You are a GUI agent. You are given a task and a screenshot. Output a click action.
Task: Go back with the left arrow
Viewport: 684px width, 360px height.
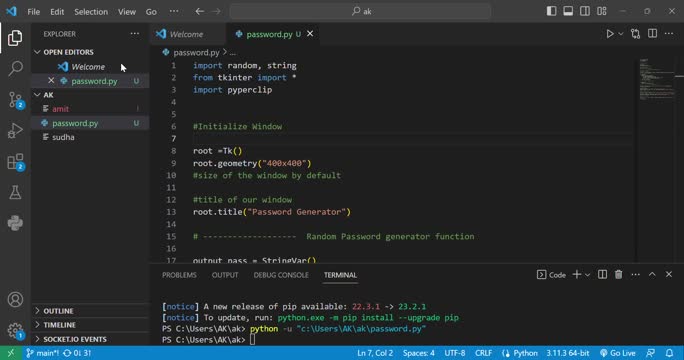pyautogui.click(x=199, y=11)
